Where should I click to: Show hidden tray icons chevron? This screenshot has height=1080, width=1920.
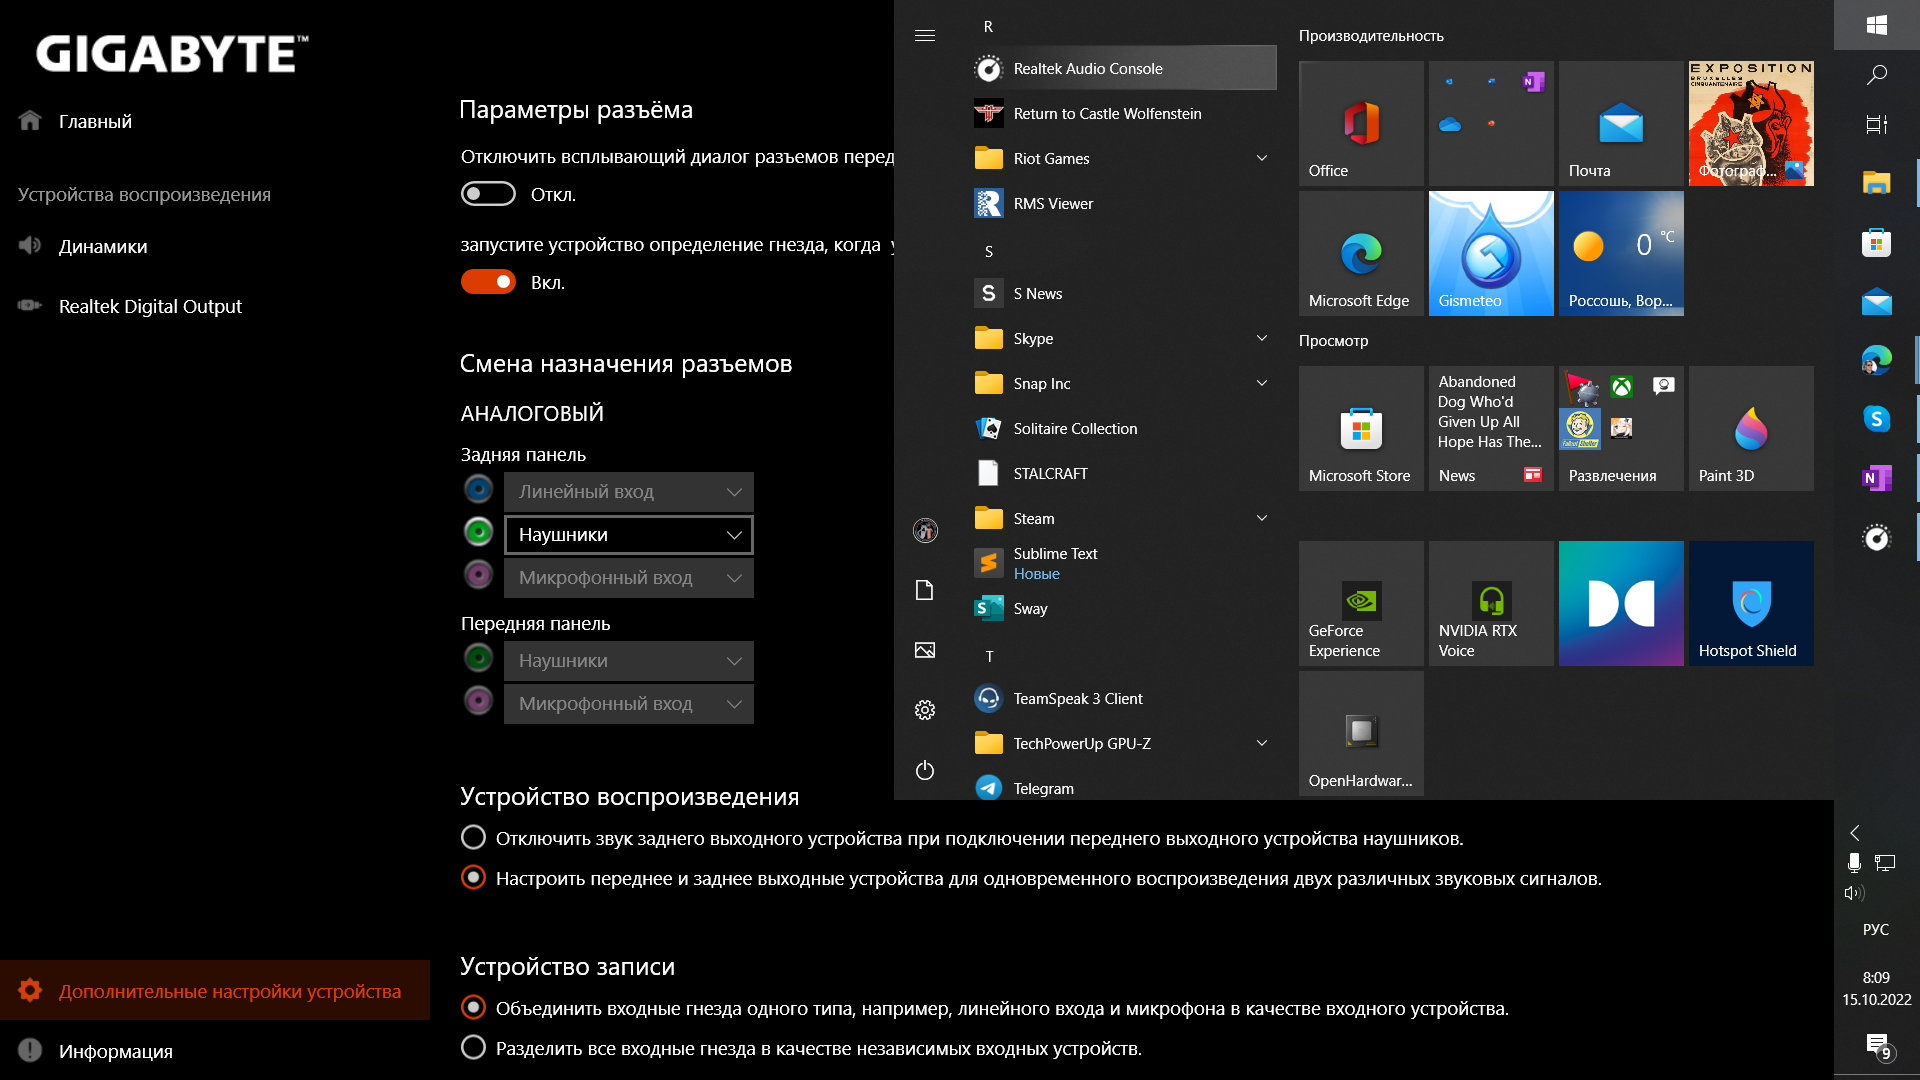1855,832
